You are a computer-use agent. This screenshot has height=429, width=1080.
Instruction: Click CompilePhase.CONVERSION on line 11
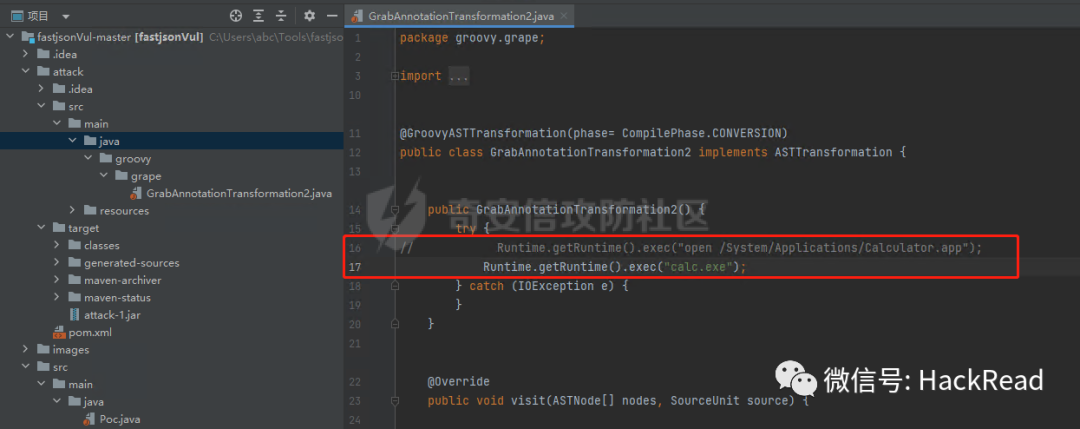point(701,132)
